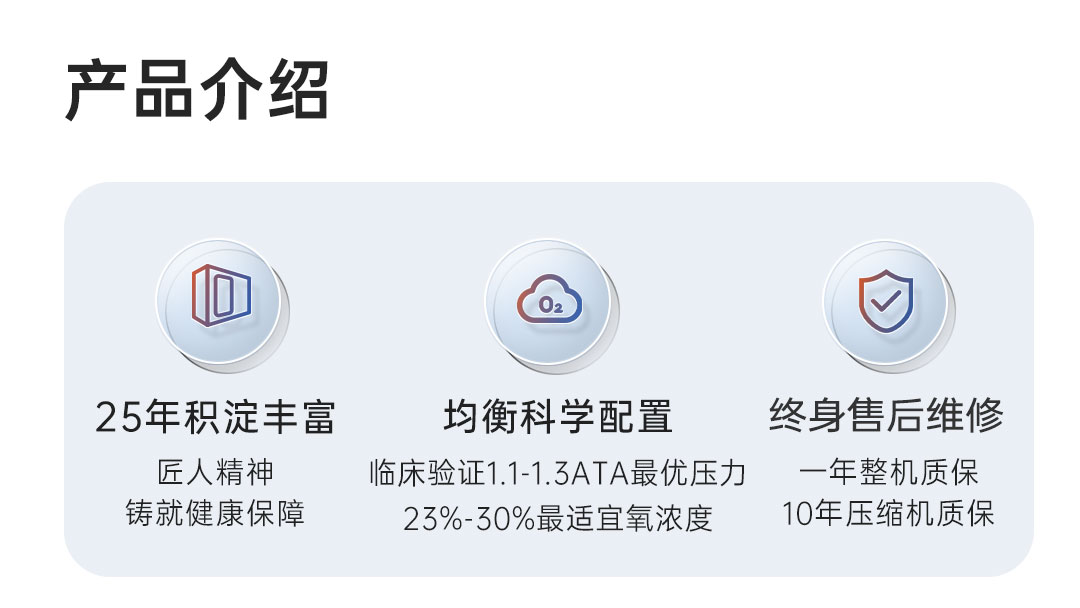Image resolution: width=1080 pixels, height=608 pixels.
Task: Open the 终身售后维修 feature heading
Action: [886, 415]
